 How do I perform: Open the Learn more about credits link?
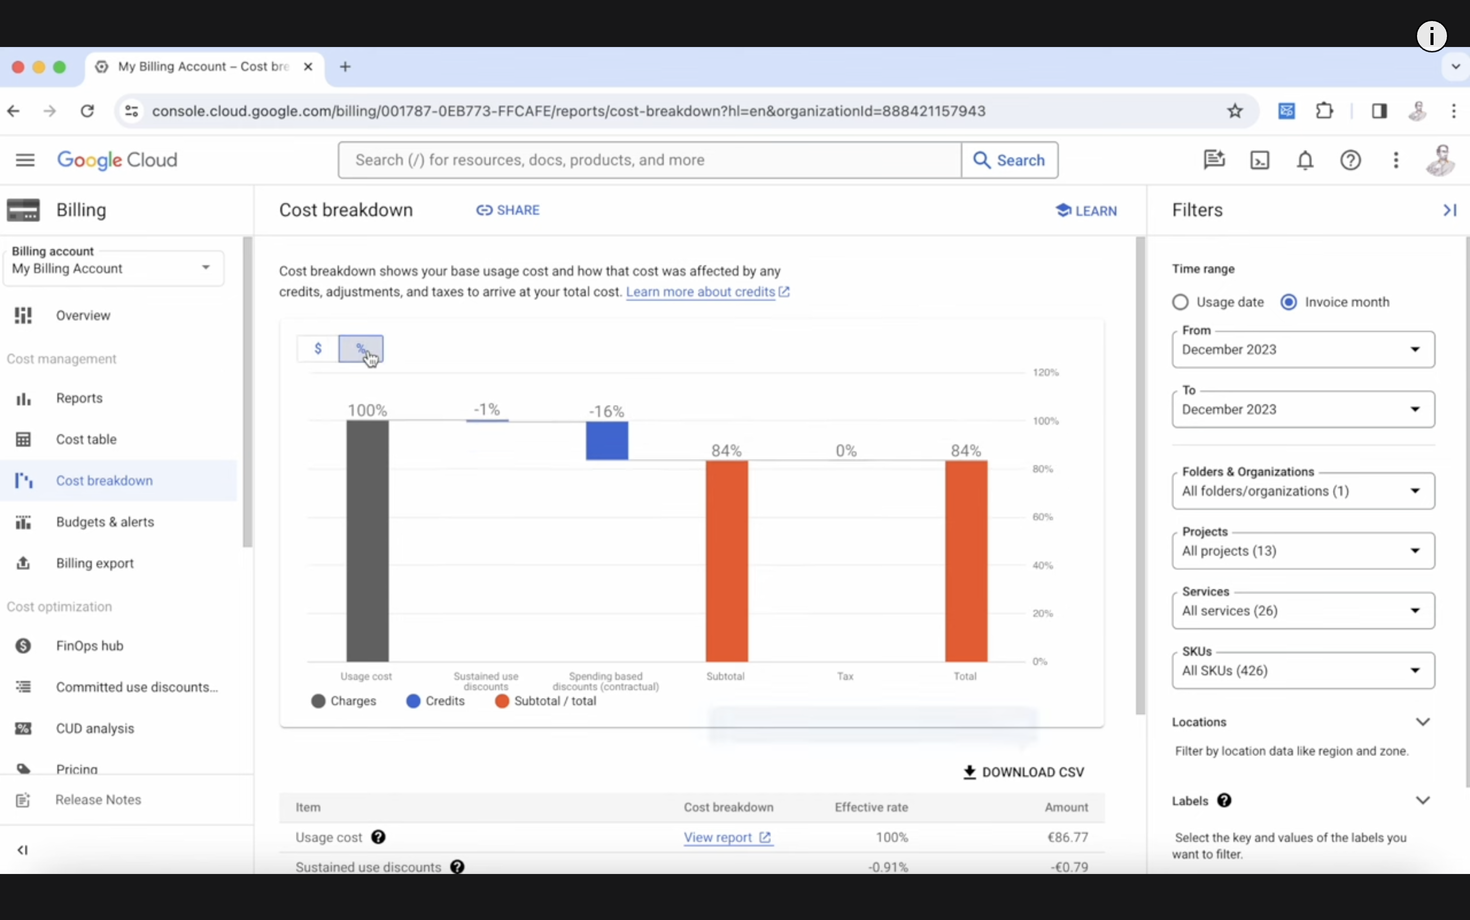click(708, 292)
